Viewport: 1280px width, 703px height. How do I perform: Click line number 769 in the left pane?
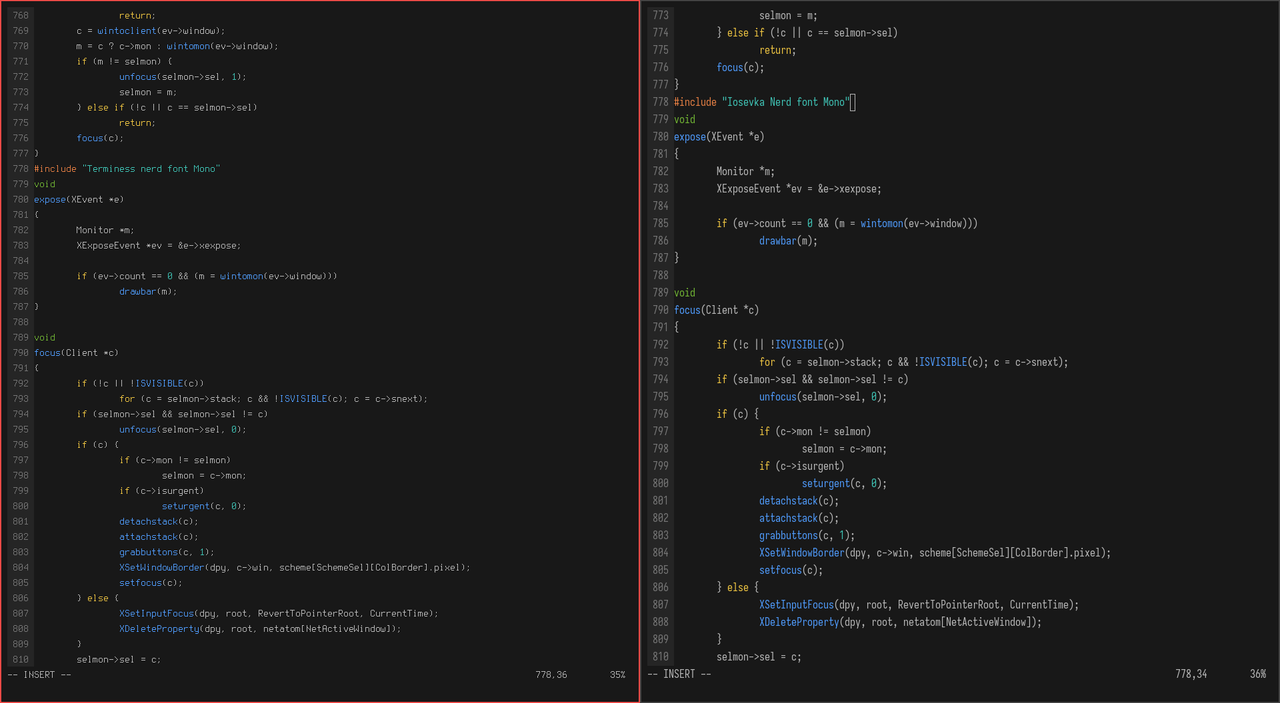[20, 31]
